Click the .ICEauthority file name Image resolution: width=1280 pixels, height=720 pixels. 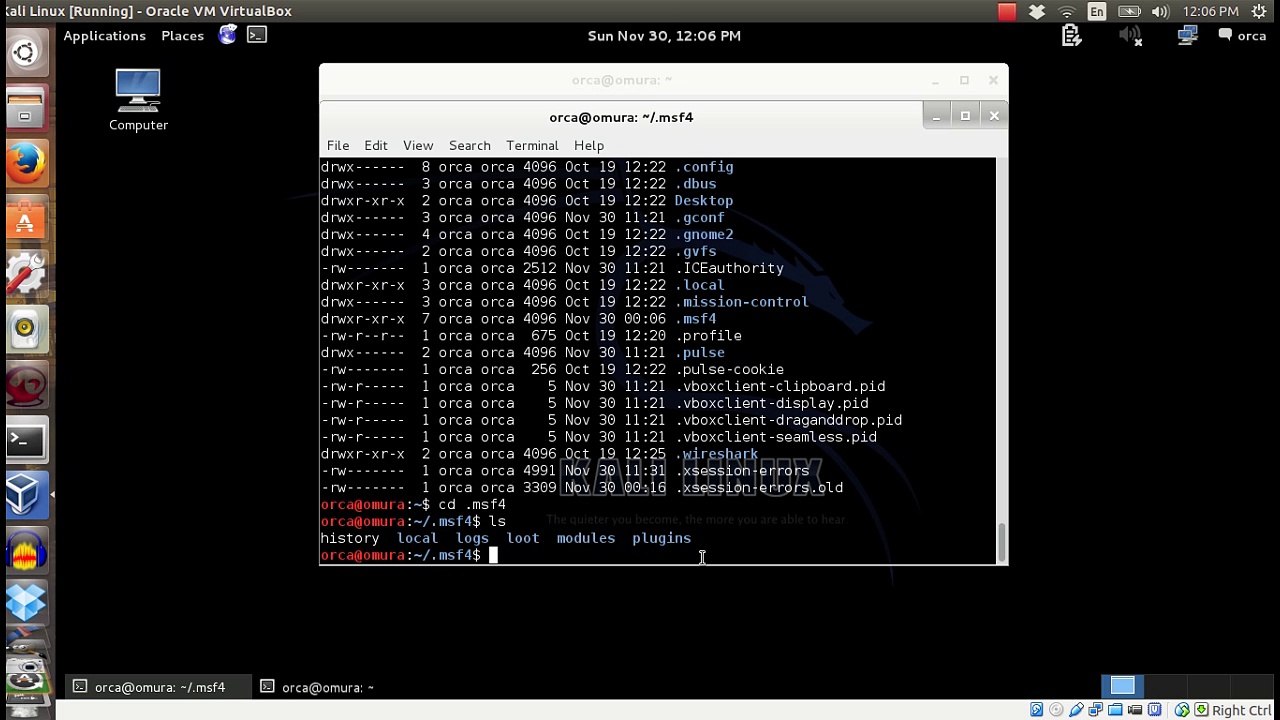coord(729,268)
